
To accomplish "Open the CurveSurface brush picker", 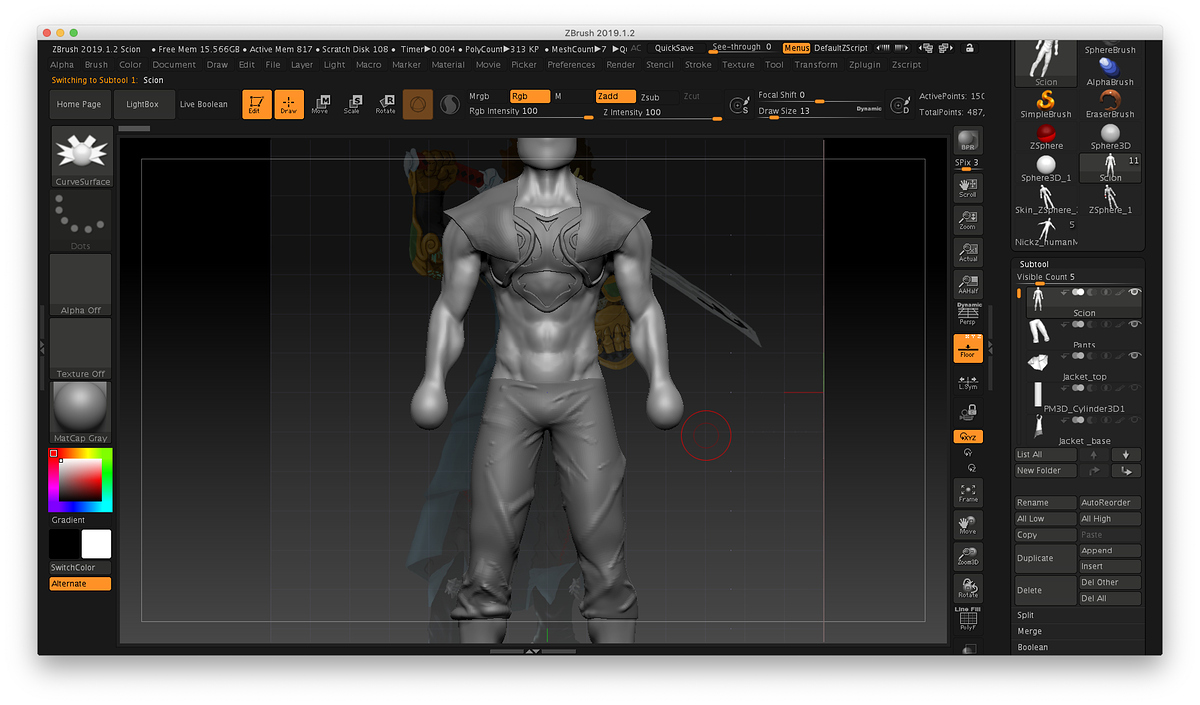I will pos(81,157).
